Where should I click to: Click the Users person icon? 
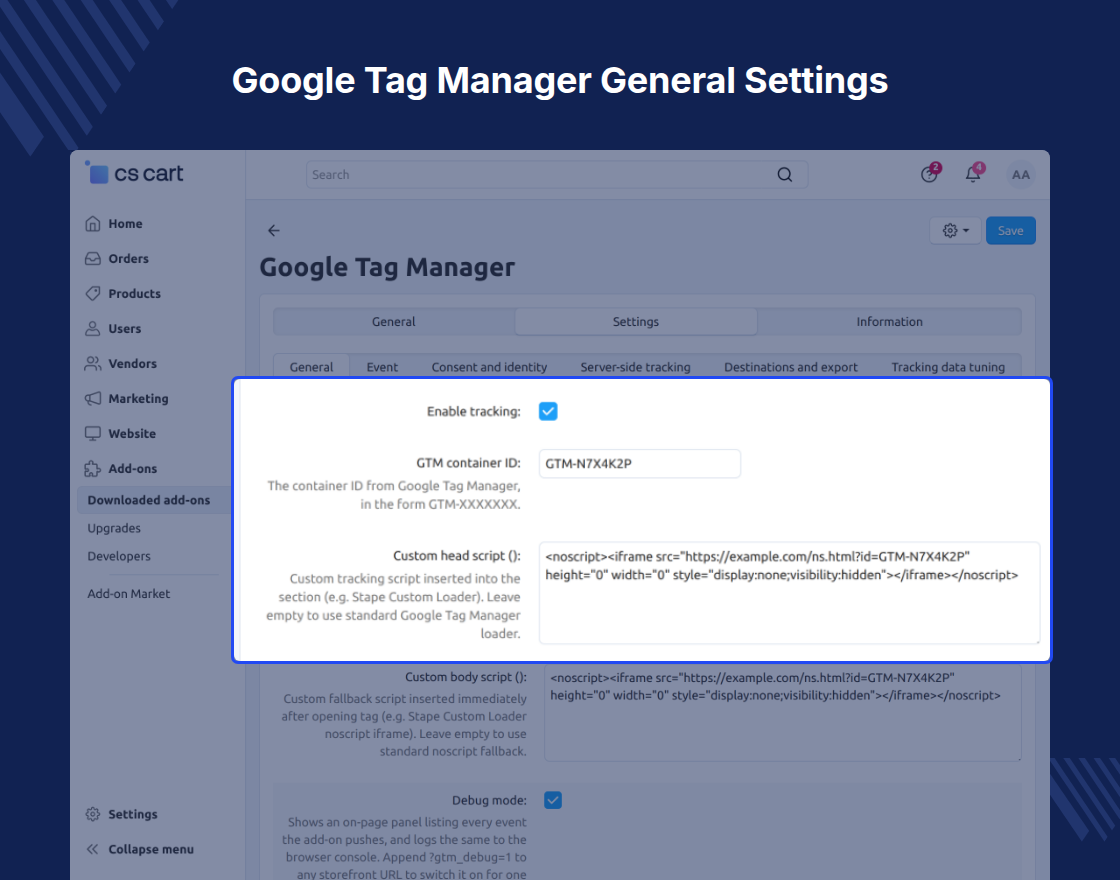[93, 329]
